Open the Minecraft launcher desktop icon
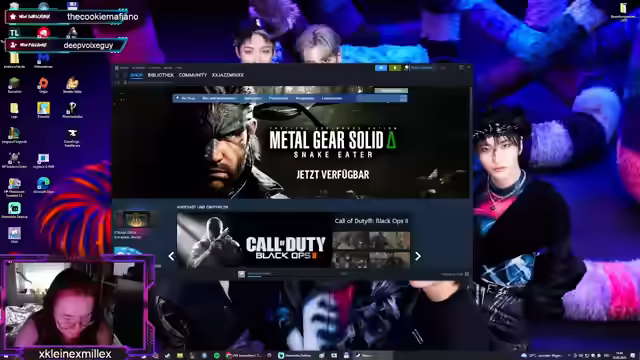This screenshot has height=360, width=640. [14, 84]
